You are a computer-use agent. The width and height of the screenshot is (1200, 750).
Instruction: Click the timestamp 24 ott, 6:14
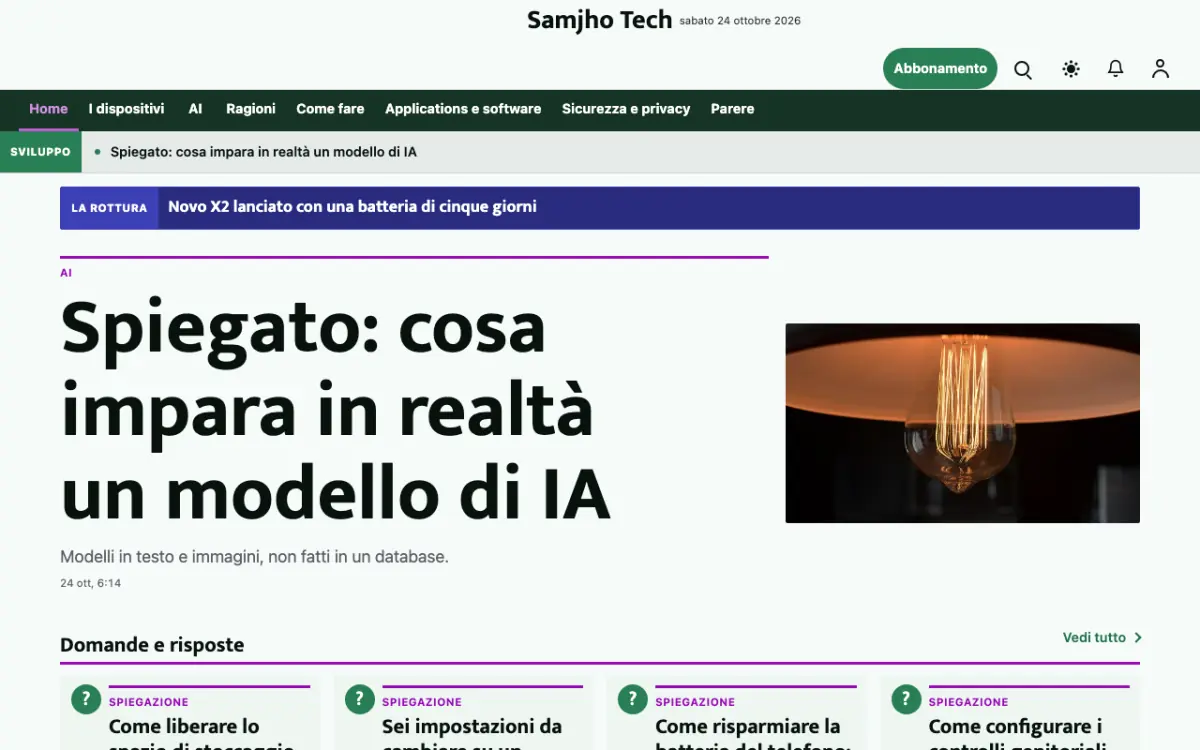(90, 583)
